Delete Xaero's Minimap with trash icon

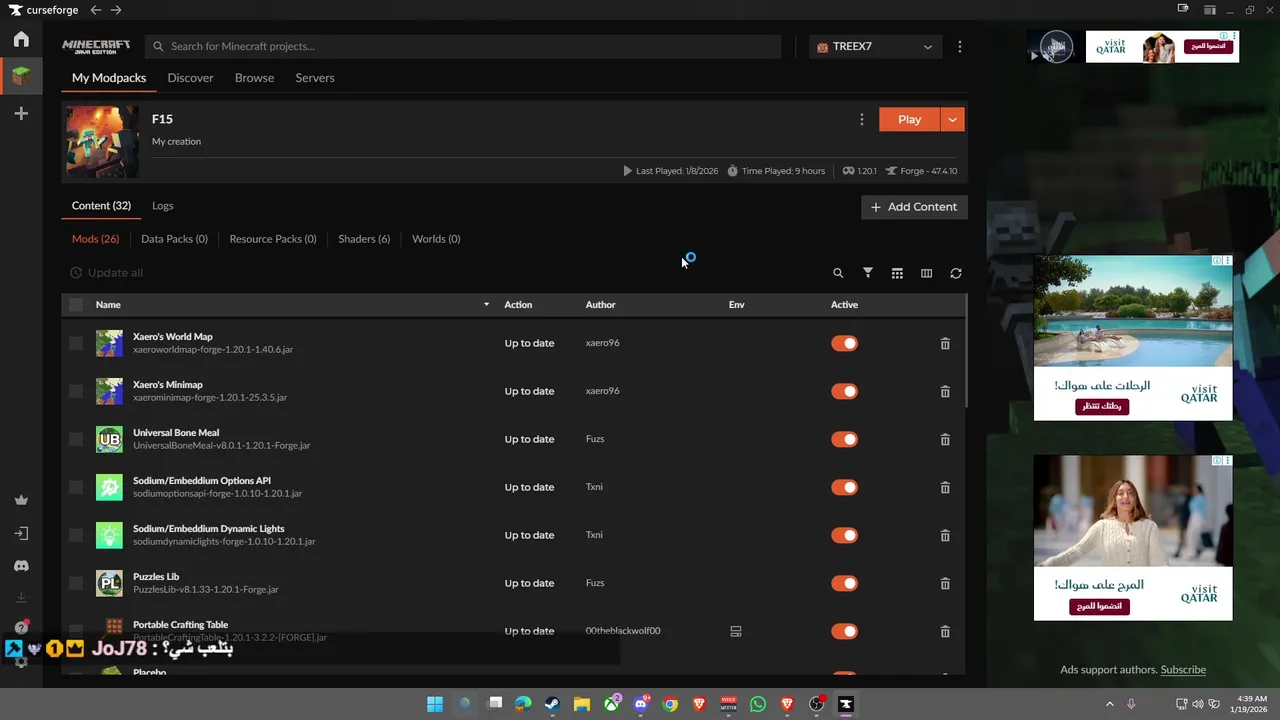coord(945,391)
